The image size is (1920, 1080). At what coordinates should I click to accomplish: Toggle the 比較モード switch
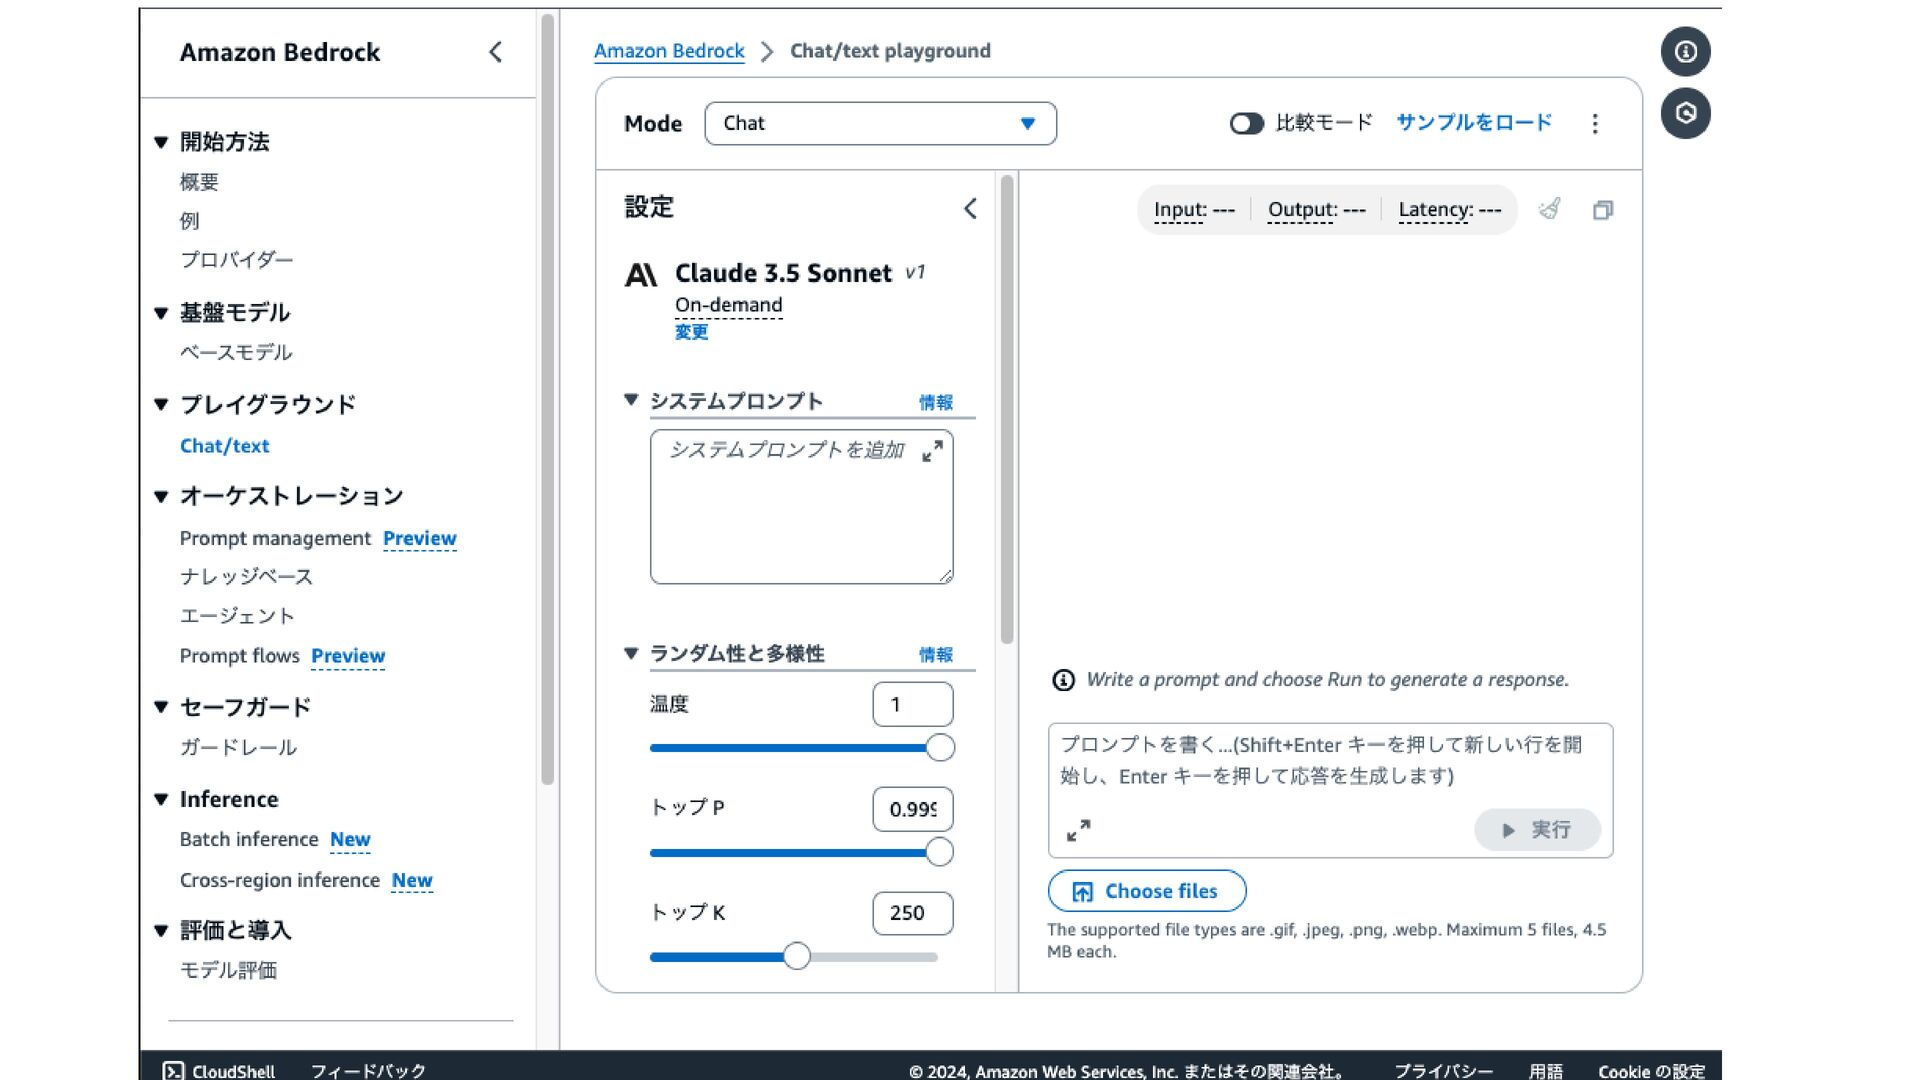(x=1246, y=123)
